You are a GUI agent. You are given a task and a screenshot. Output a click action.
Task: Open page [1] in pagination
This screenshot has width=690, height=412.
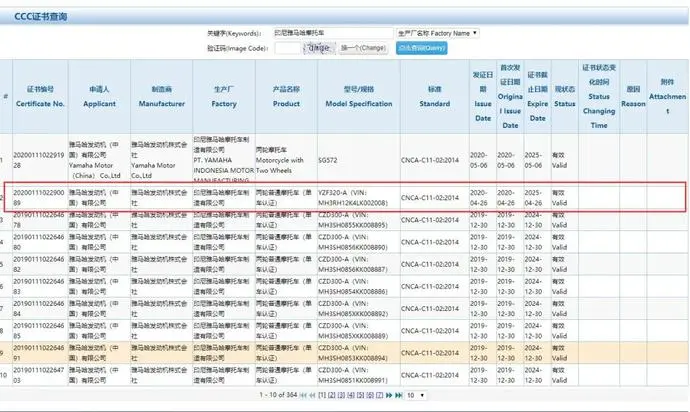coord(322,395)
